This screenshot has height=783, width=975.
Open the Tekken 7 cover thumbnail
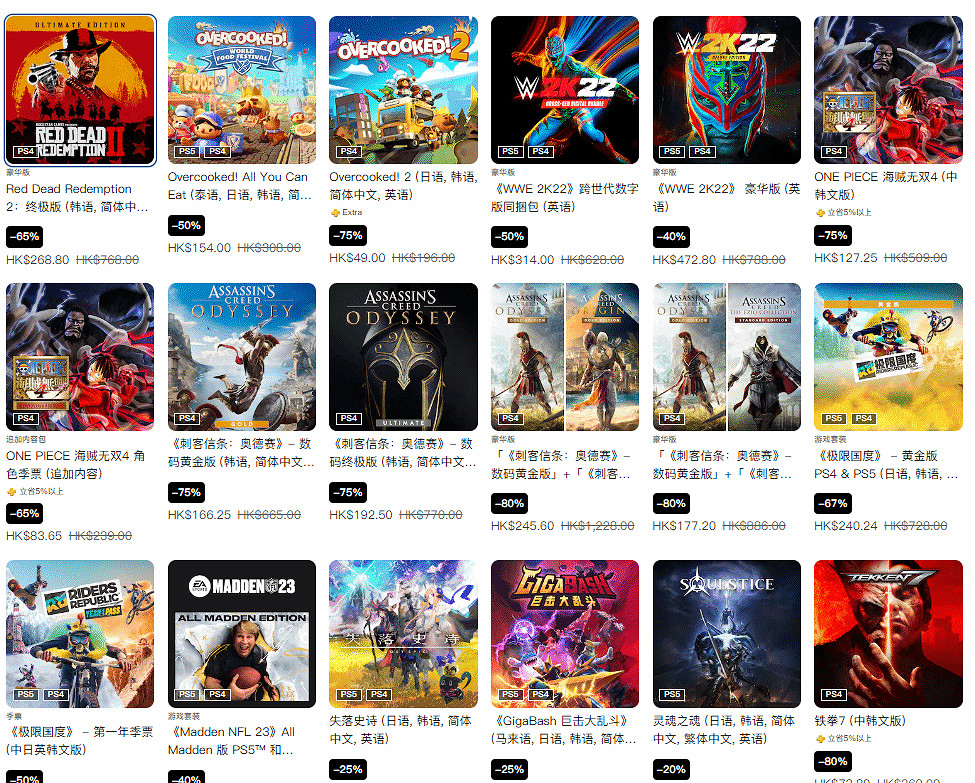[x=889, y=634]
